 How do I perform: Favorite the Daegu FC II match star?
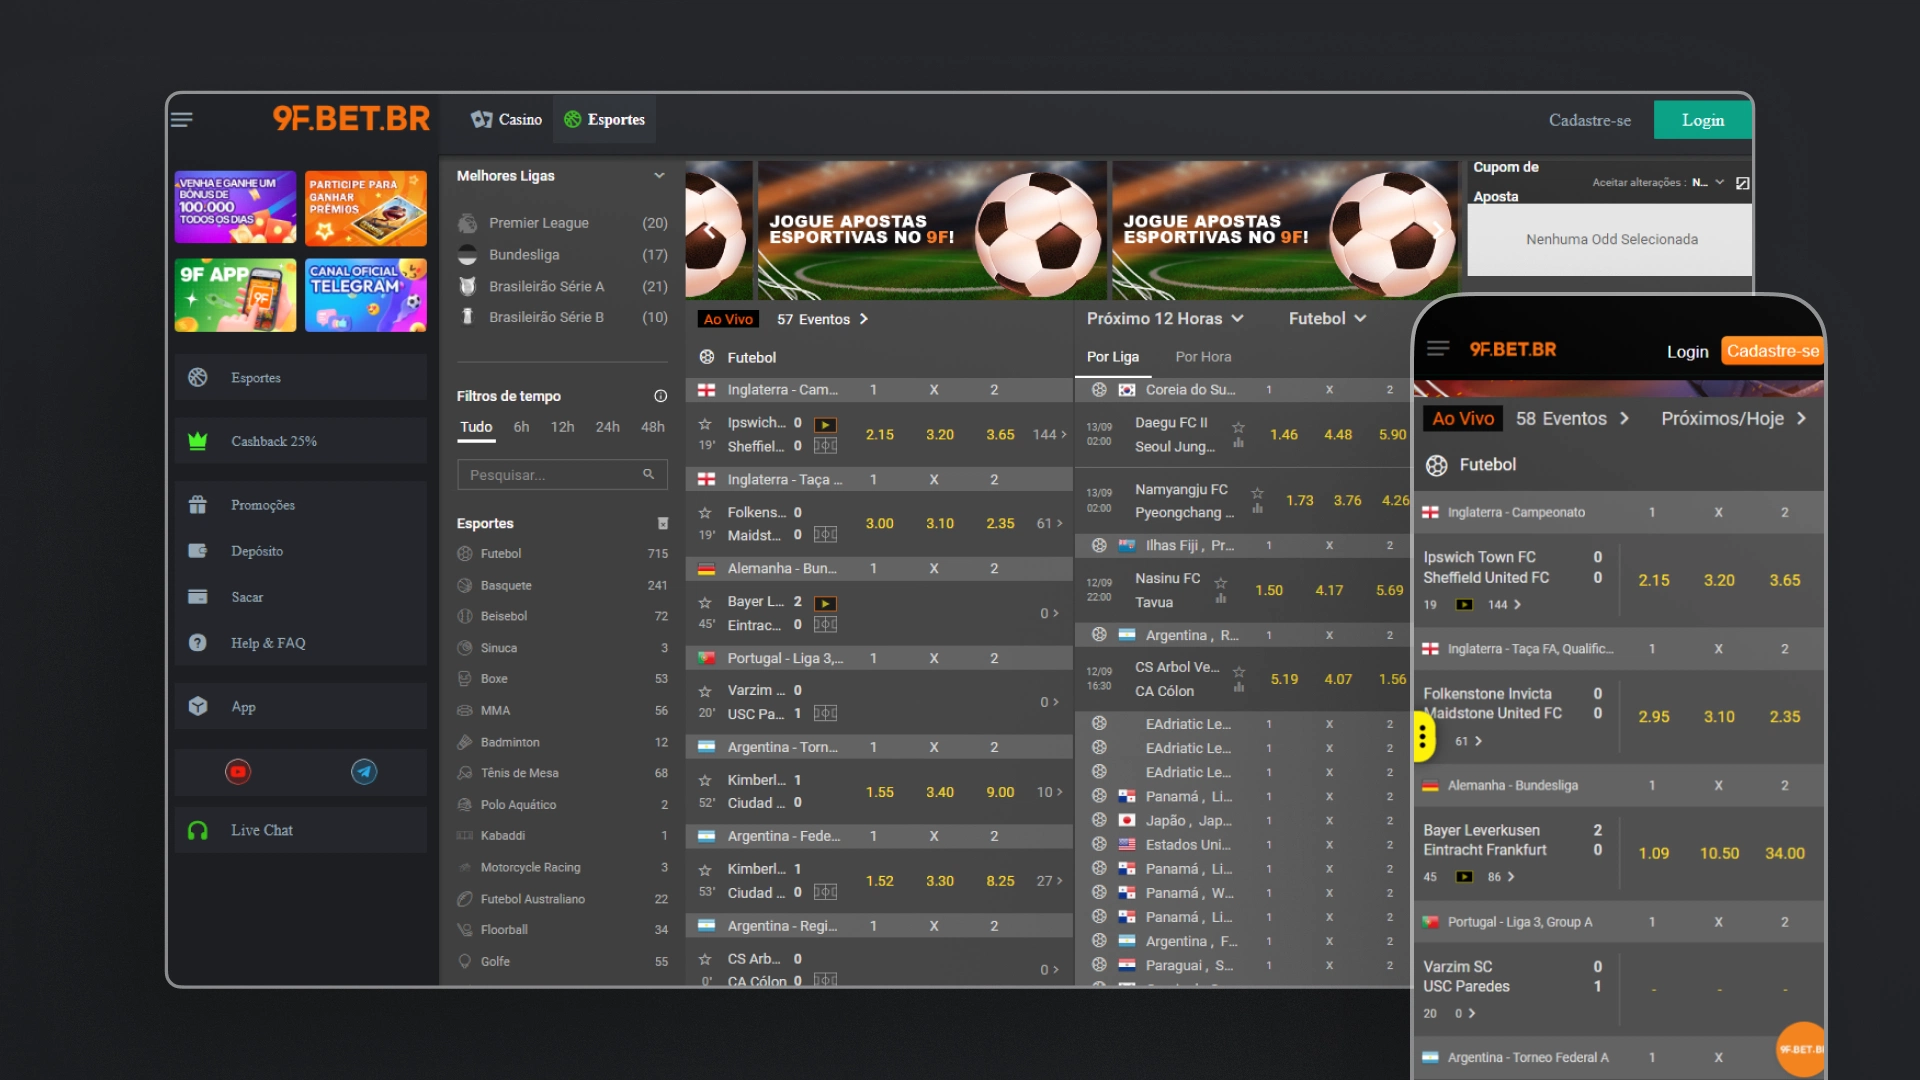(1238, 427)
